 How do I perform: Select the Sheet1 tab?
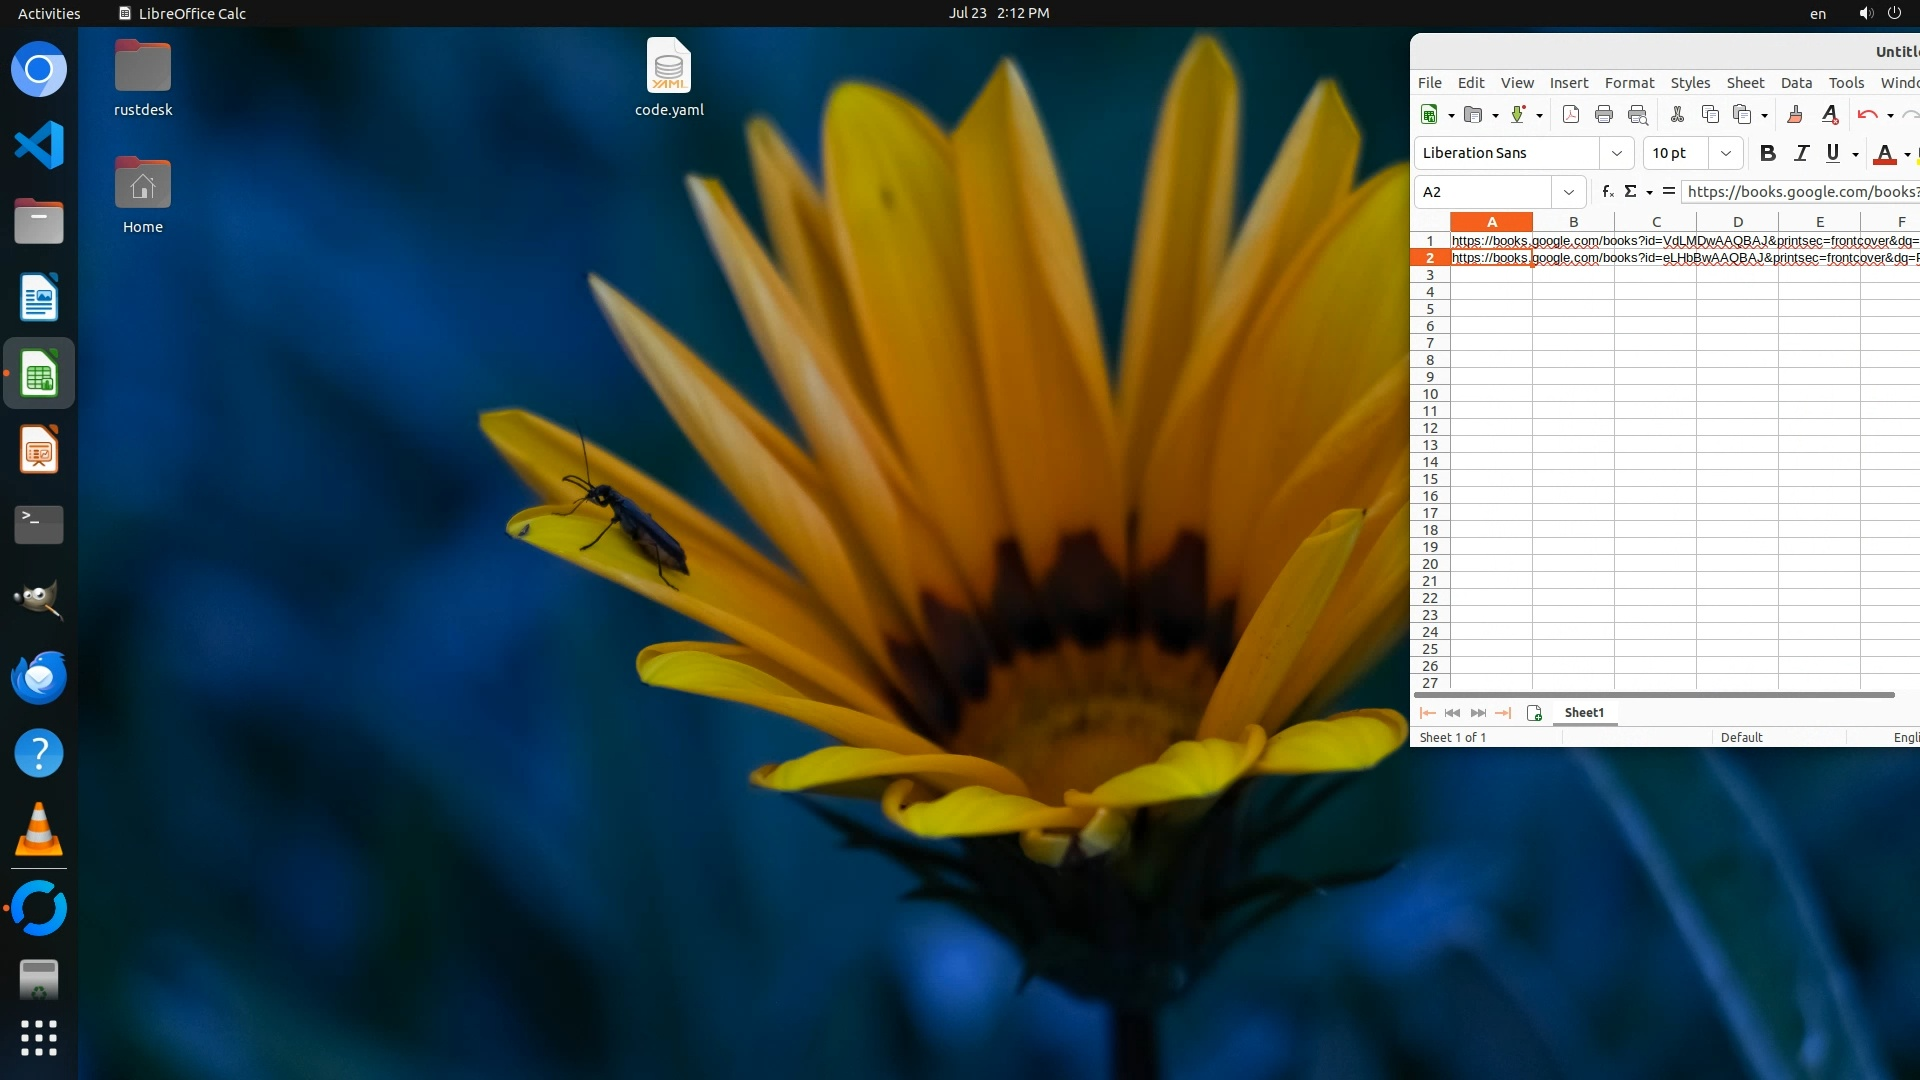point(1584,712)
